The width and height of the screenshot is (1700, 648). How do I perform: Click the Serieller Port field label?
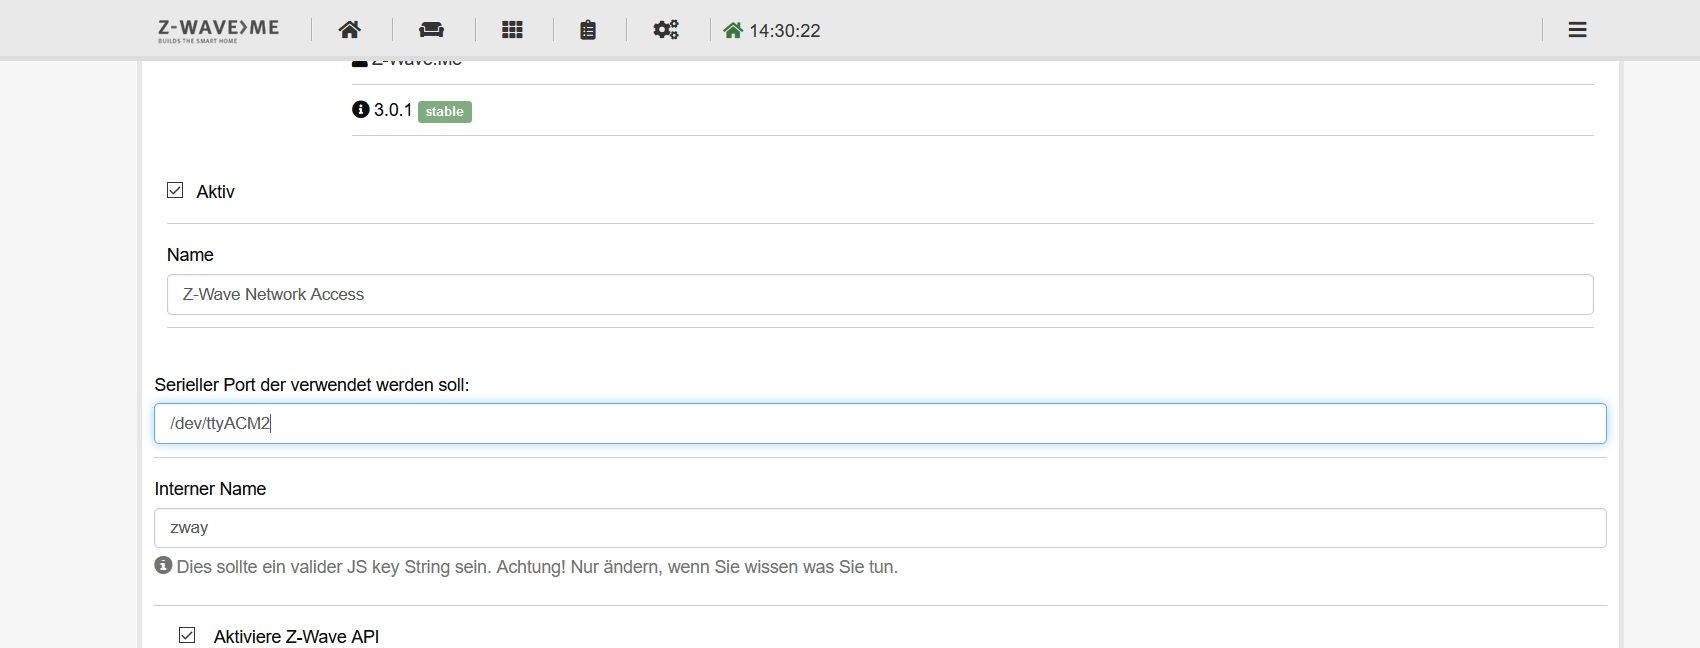pos(312,385)
